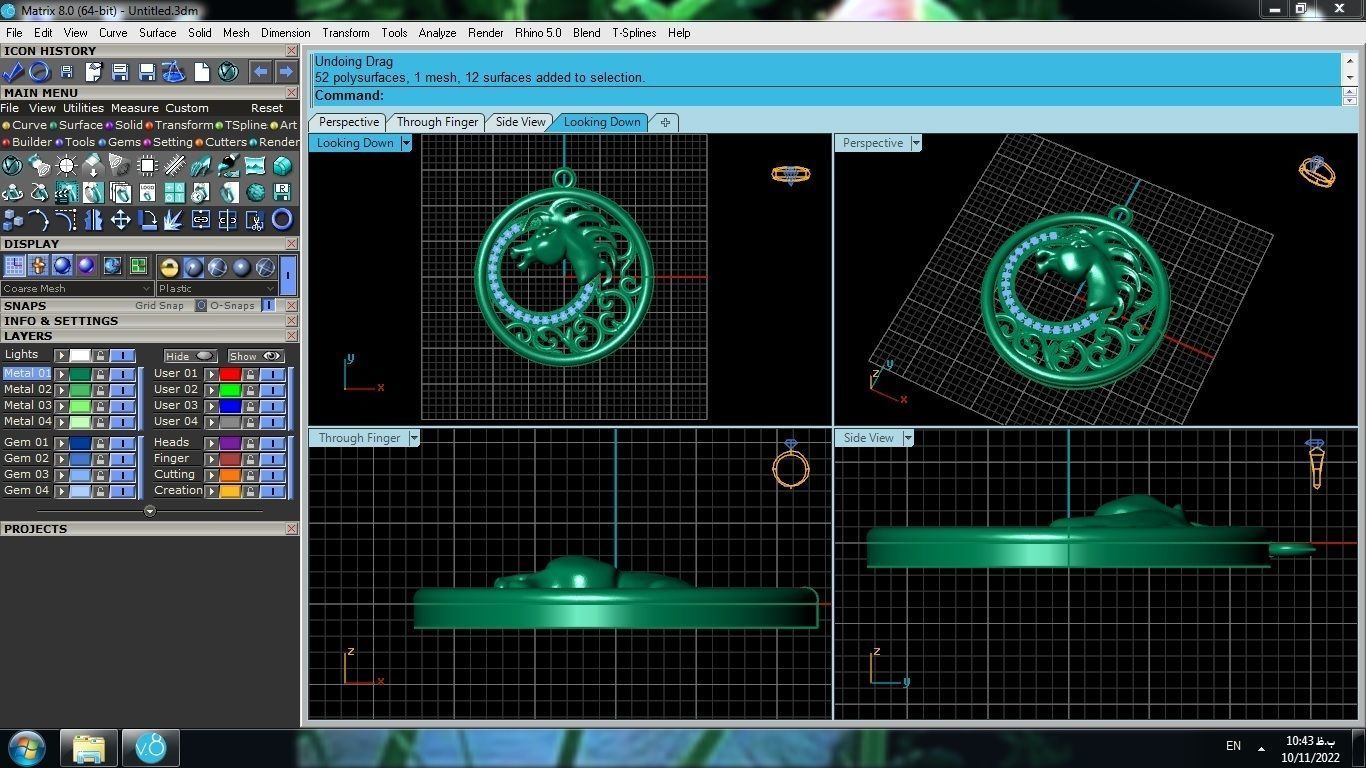Screen dimensions: 1366x768
Task: Expand the Layers panel with down arrow
Action: pos(150,511)
